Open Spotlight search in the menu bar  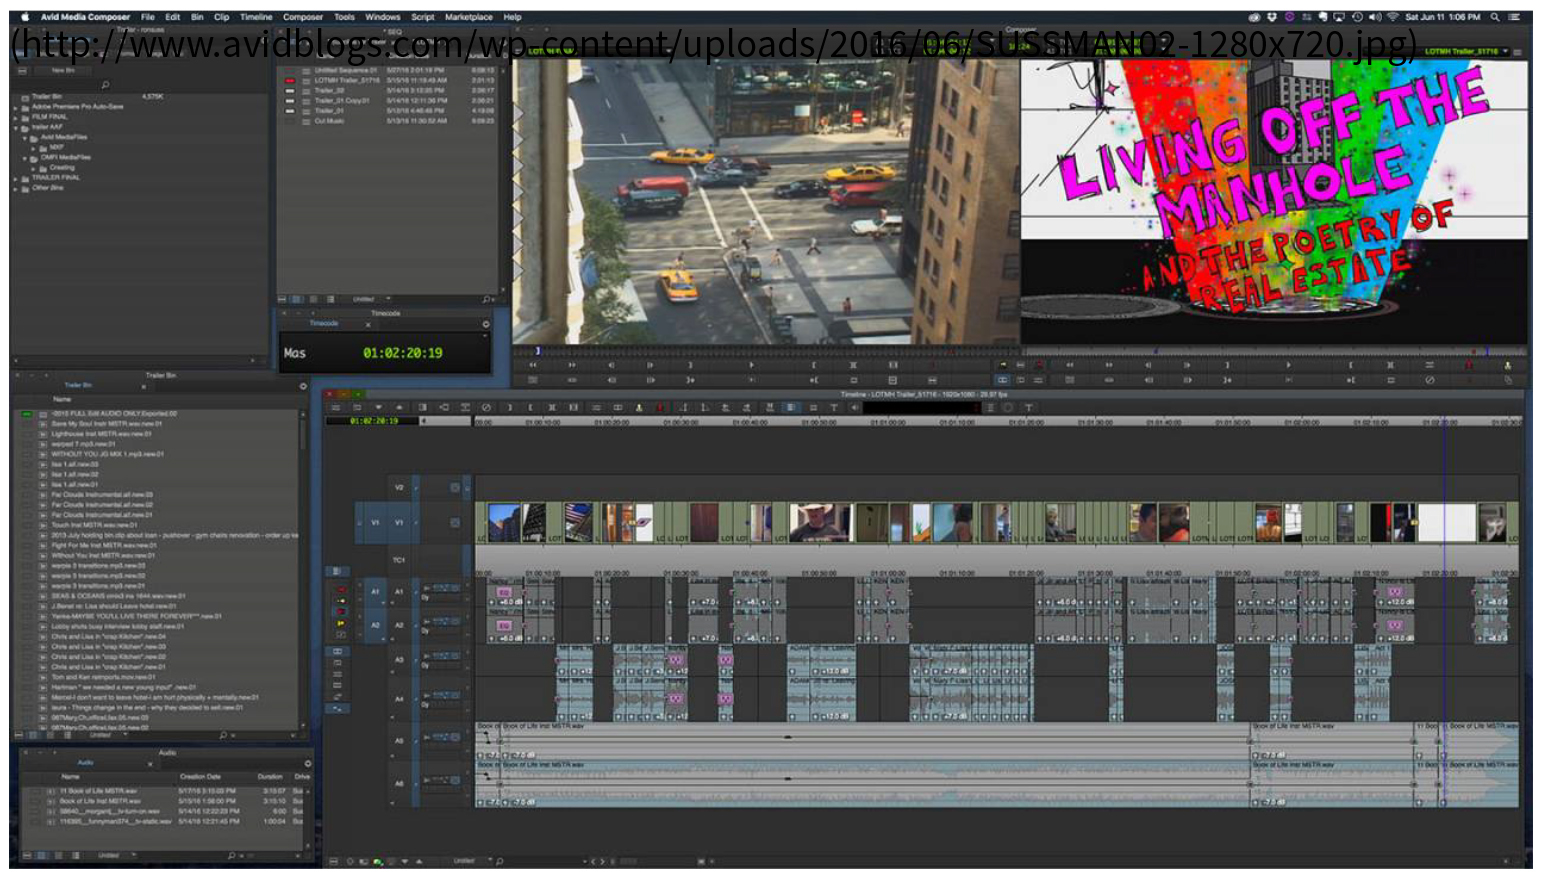pos(1495,17)
